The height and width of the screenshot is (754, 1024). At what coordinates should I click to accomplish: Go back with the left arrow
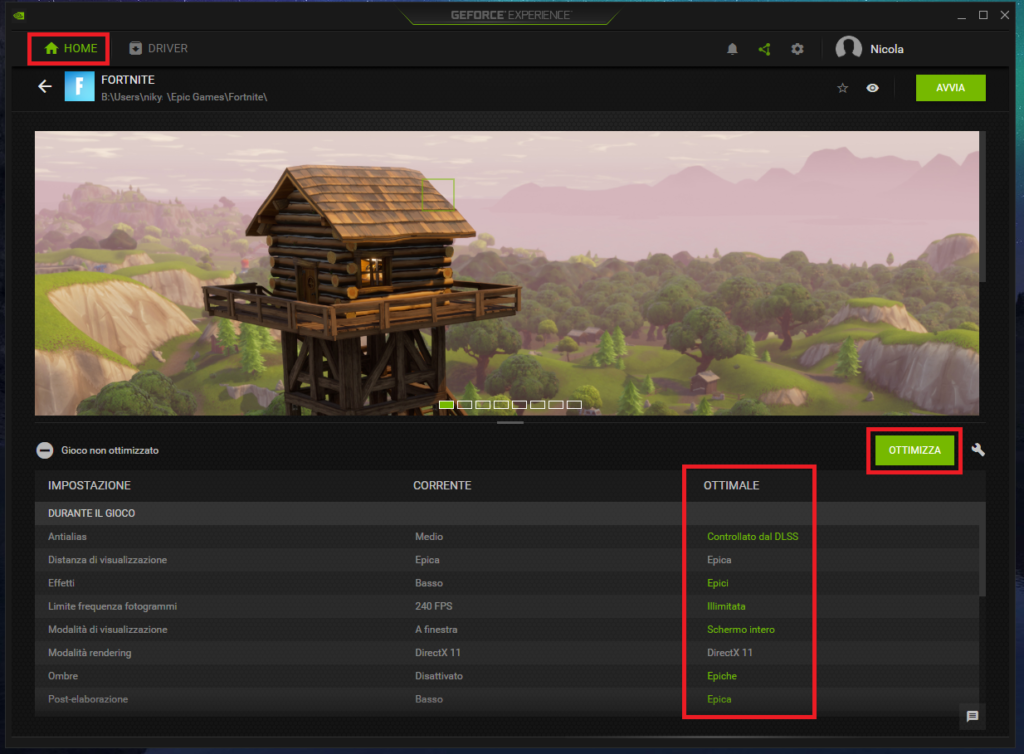coord(44,86)
